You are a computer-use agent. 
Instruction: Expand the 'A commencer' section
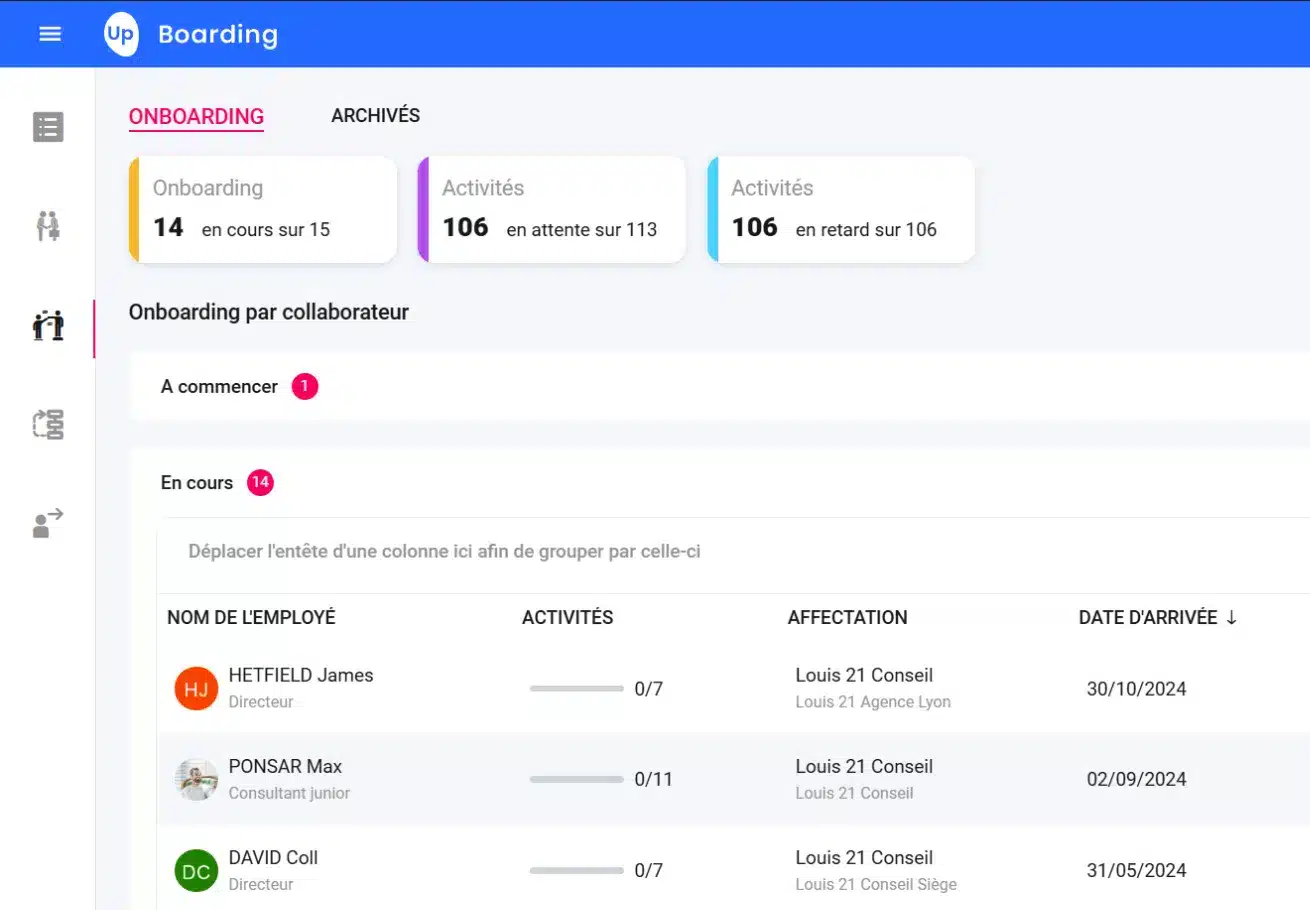220,386
